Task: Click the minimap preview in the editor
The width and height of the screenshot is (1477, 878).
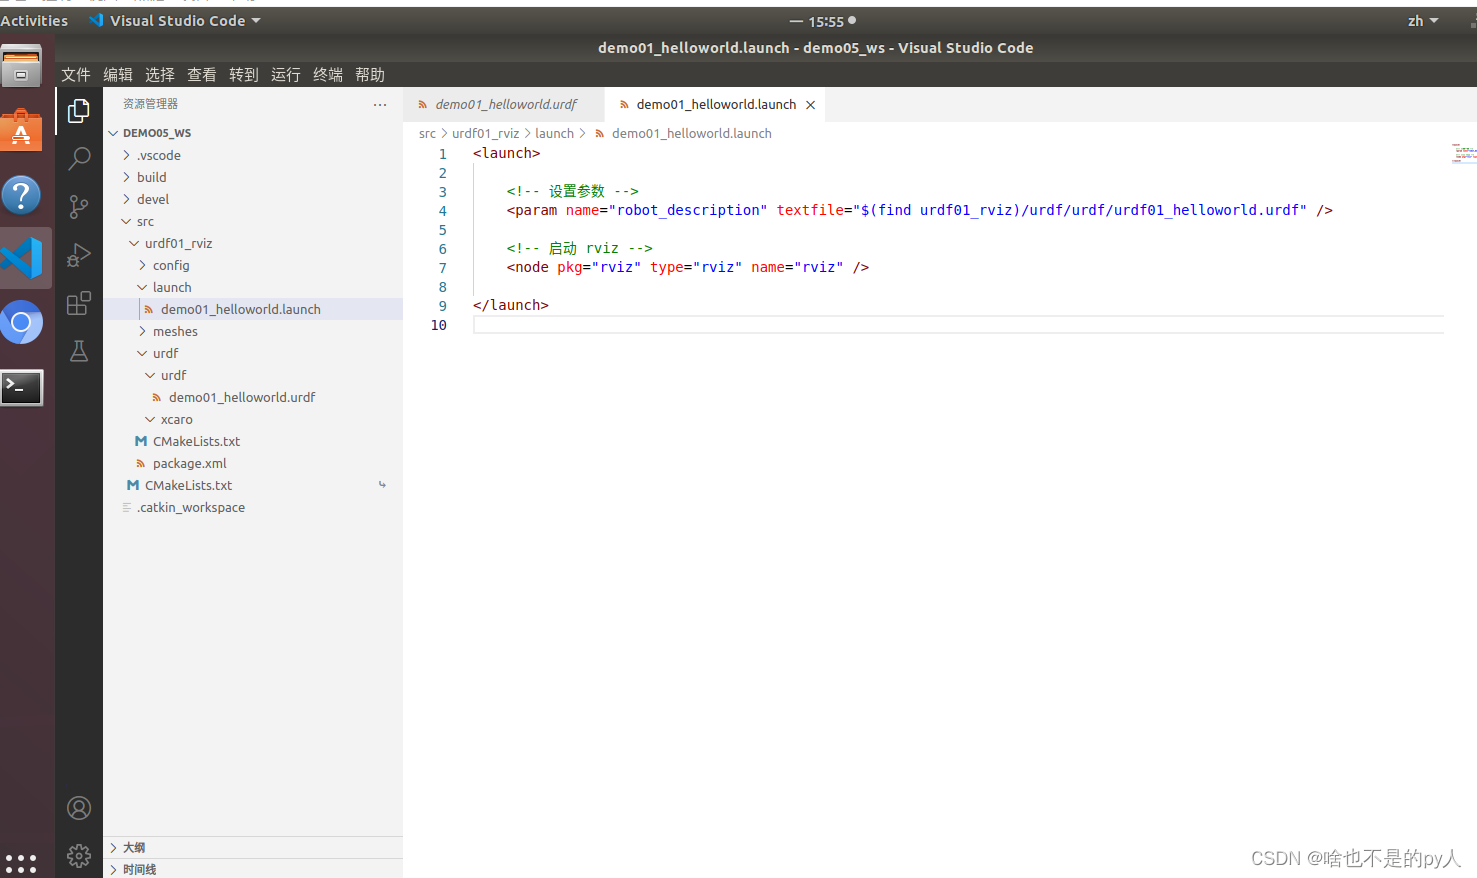Action: (1464, 153)
